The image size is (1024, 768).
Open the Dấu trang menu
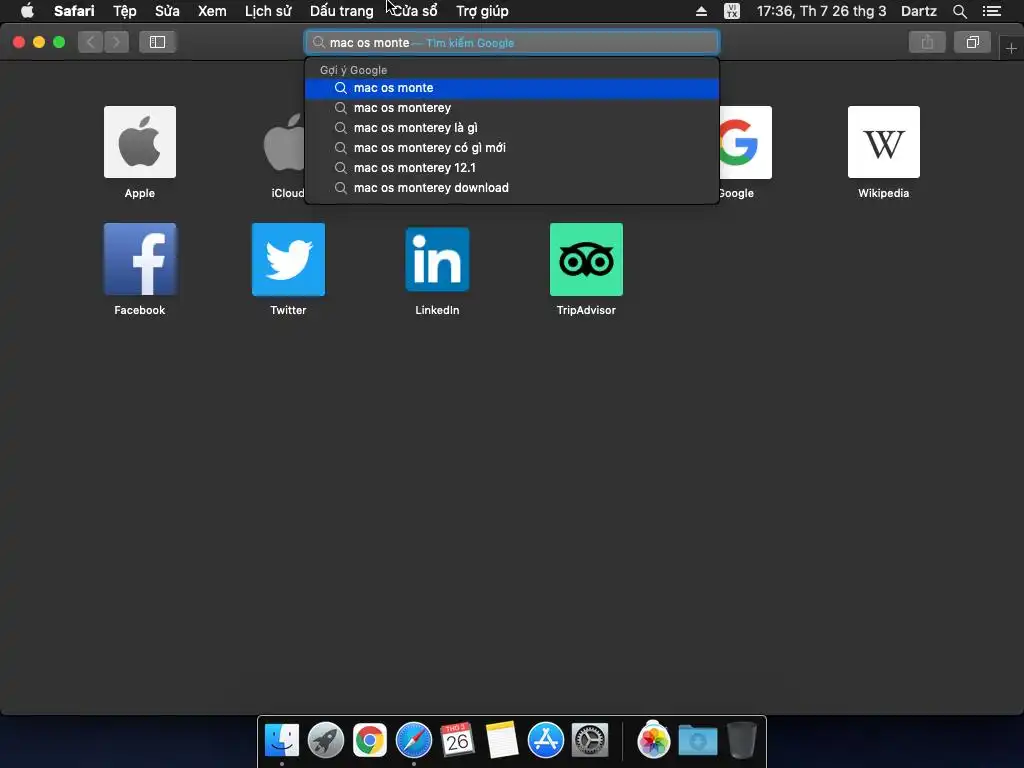point(342,11)
